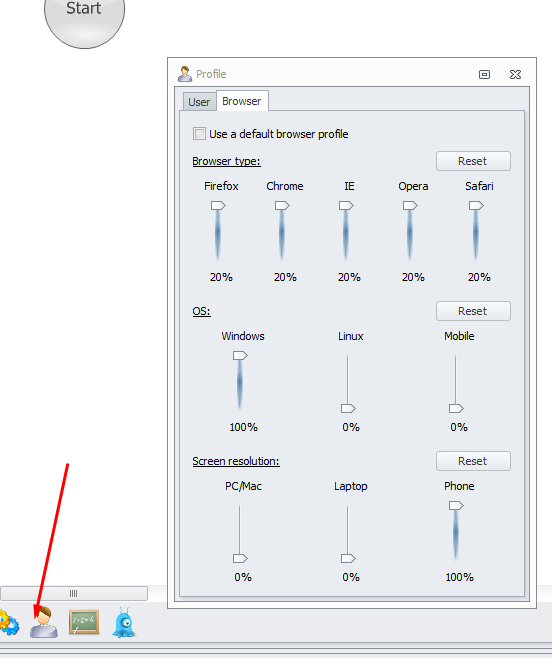The width and height of the screenshot is (552, 658).
Task: Click the horizontal scrollbar thumb
Action: click(x=74, y=593)
